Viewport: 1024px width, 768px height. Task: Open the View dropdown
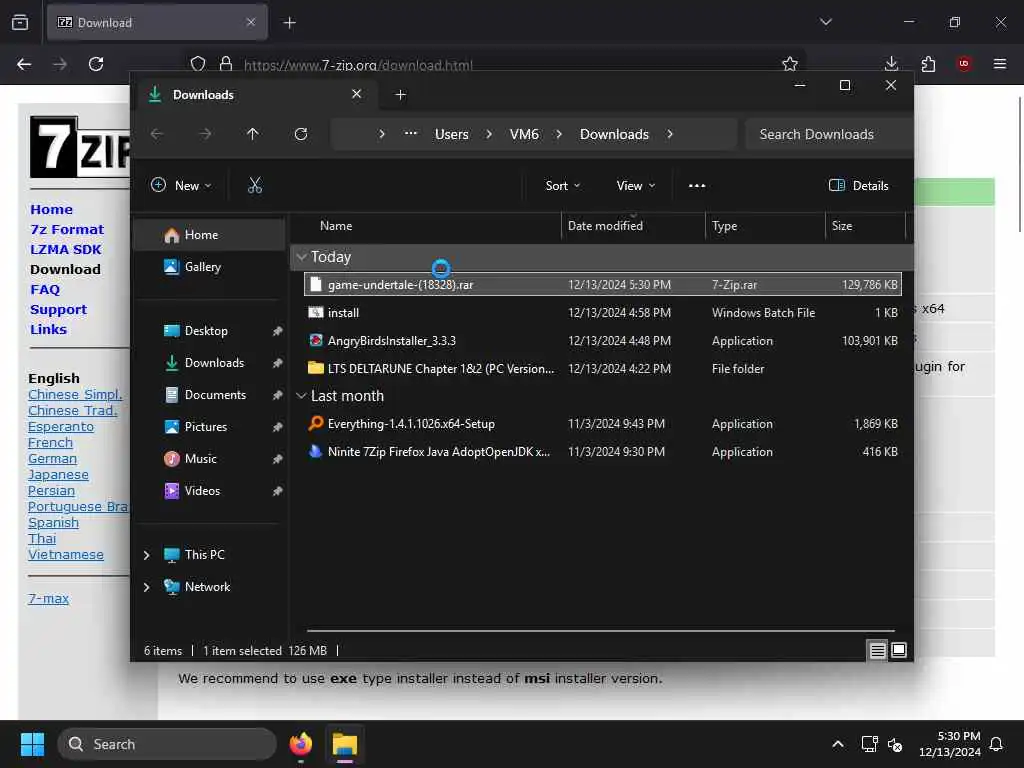pos(635,185)
